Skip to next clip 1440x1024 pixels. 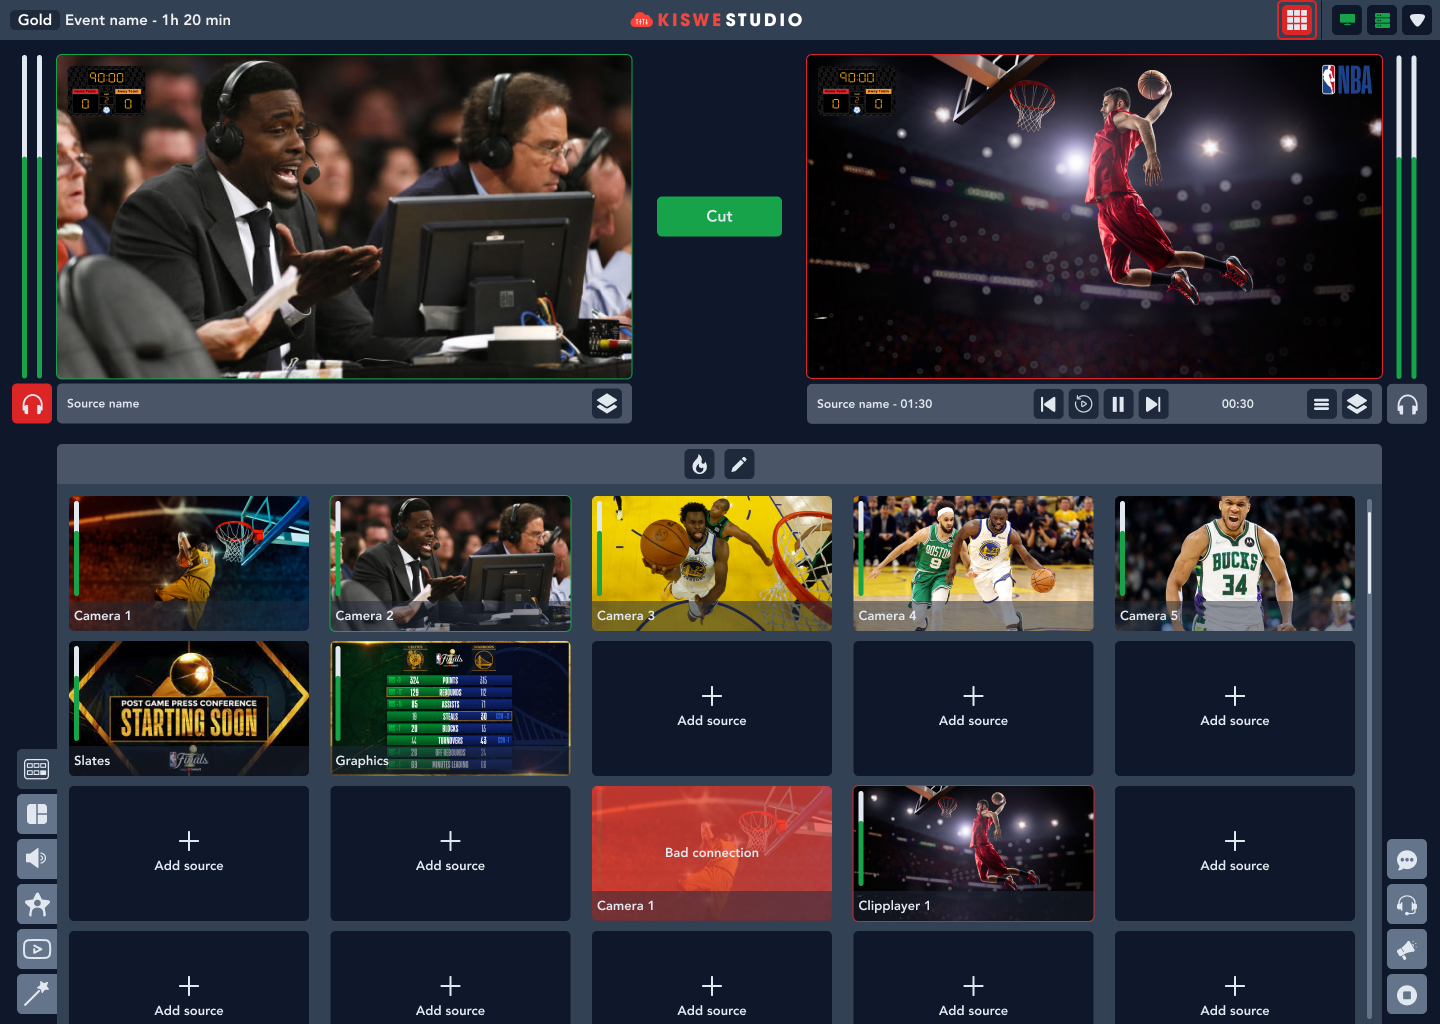click(x=1153, y=404)
